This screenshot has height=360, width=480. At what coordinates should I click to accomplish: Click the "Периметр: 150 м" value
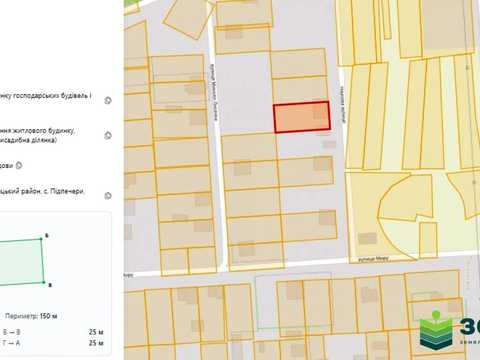[31, 316]
